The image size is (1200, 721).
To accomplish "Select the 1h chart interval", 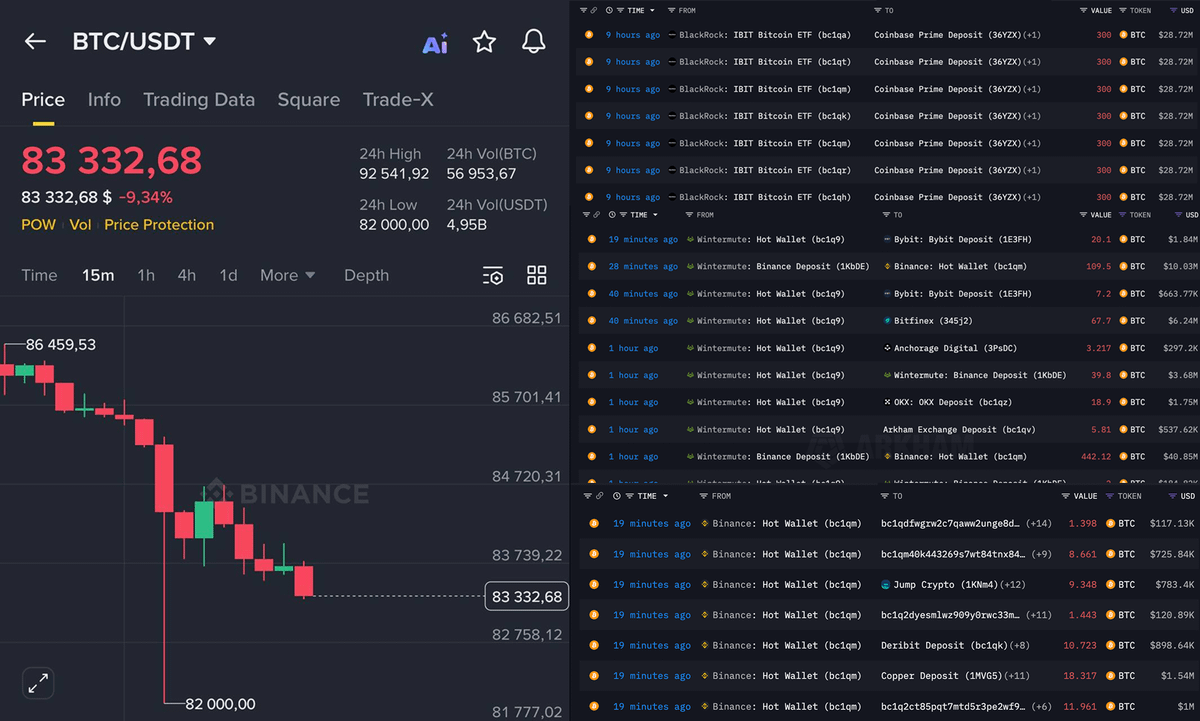I will (146, 275).
